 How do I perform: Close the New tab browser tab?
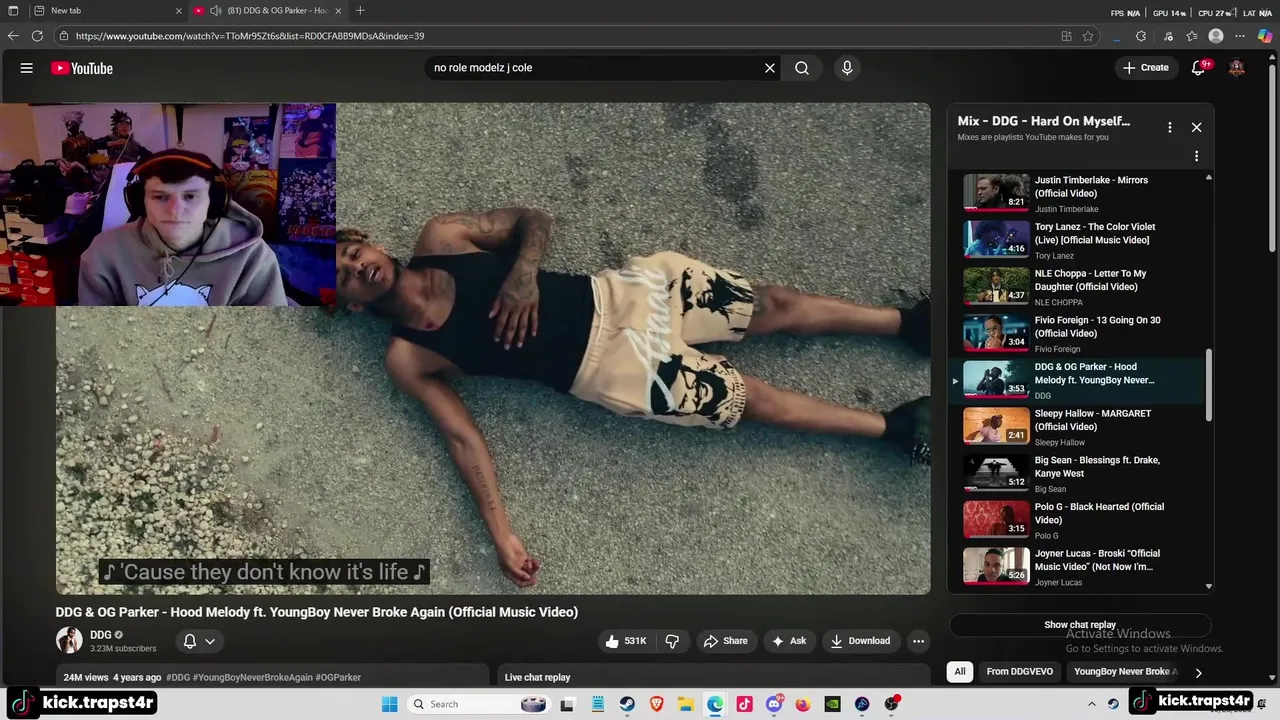[179, 11]
